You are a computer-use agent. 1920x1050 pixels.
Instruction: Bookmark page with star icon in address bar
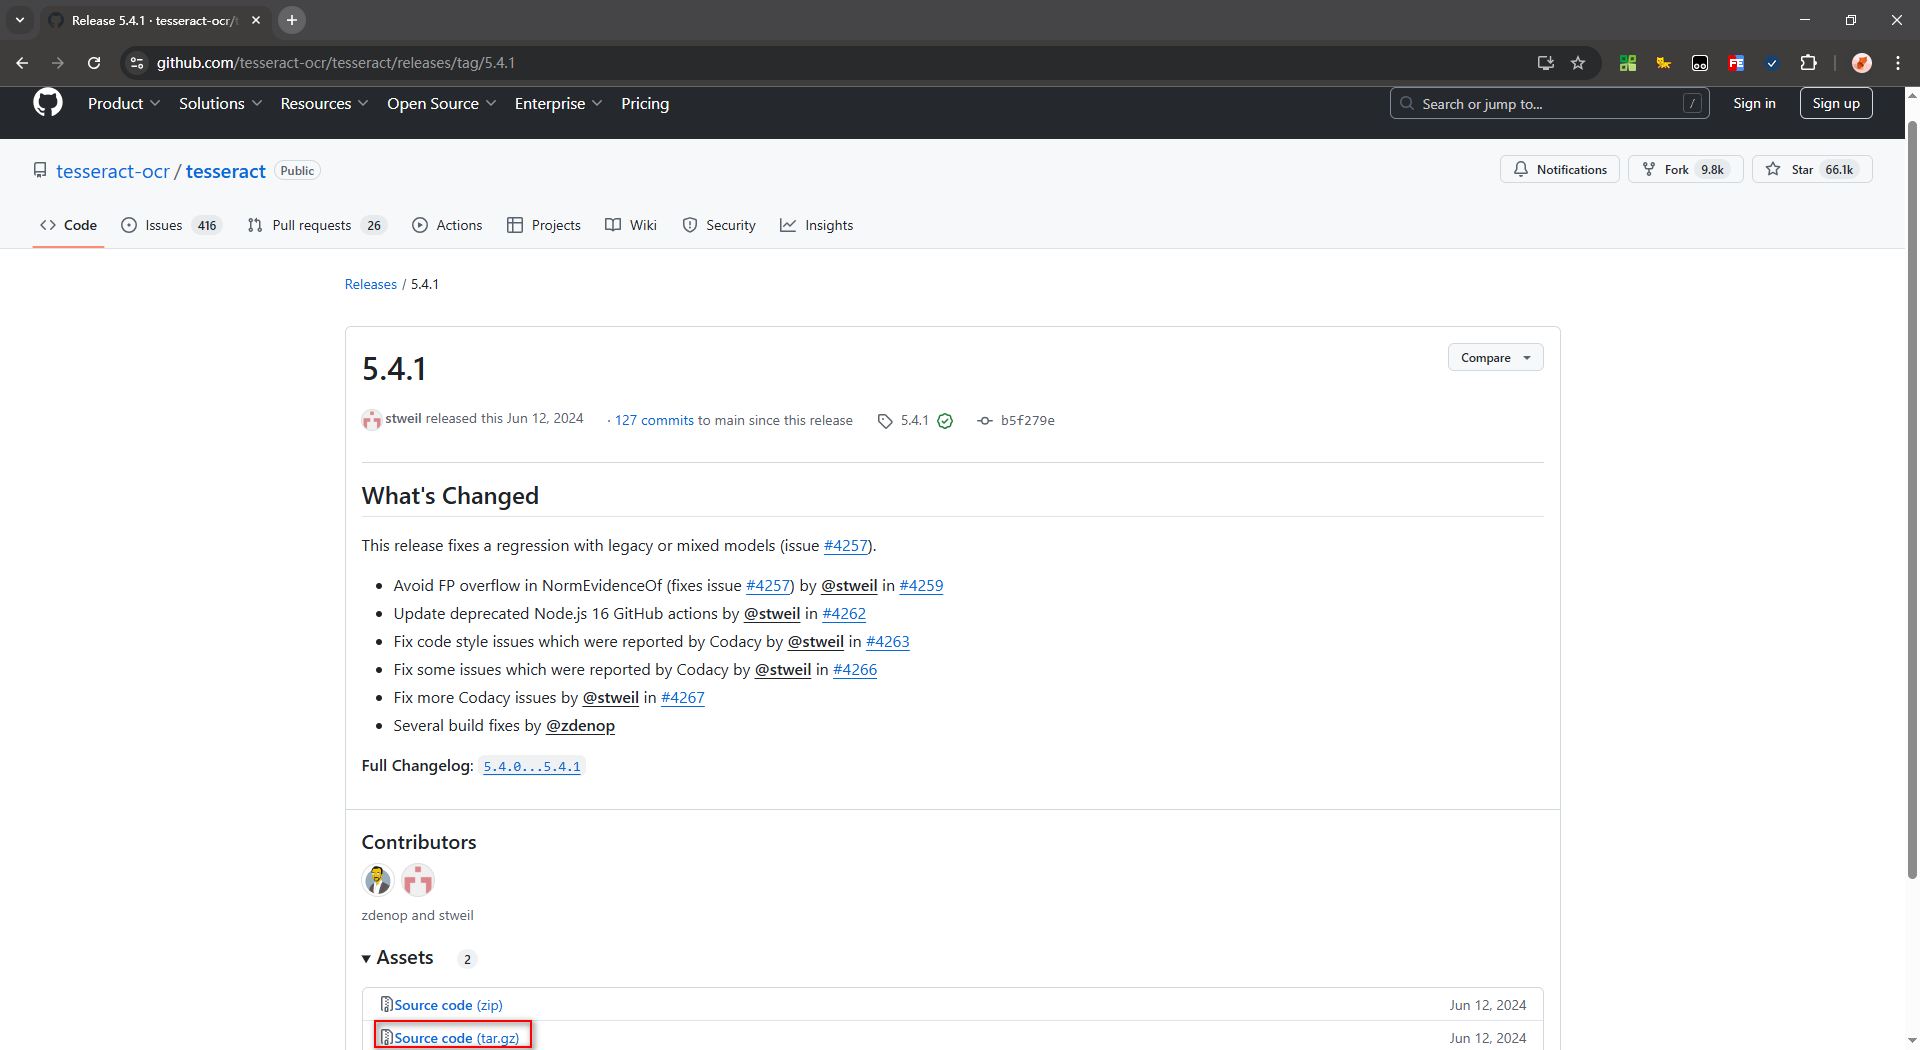tap(1578, 63)
